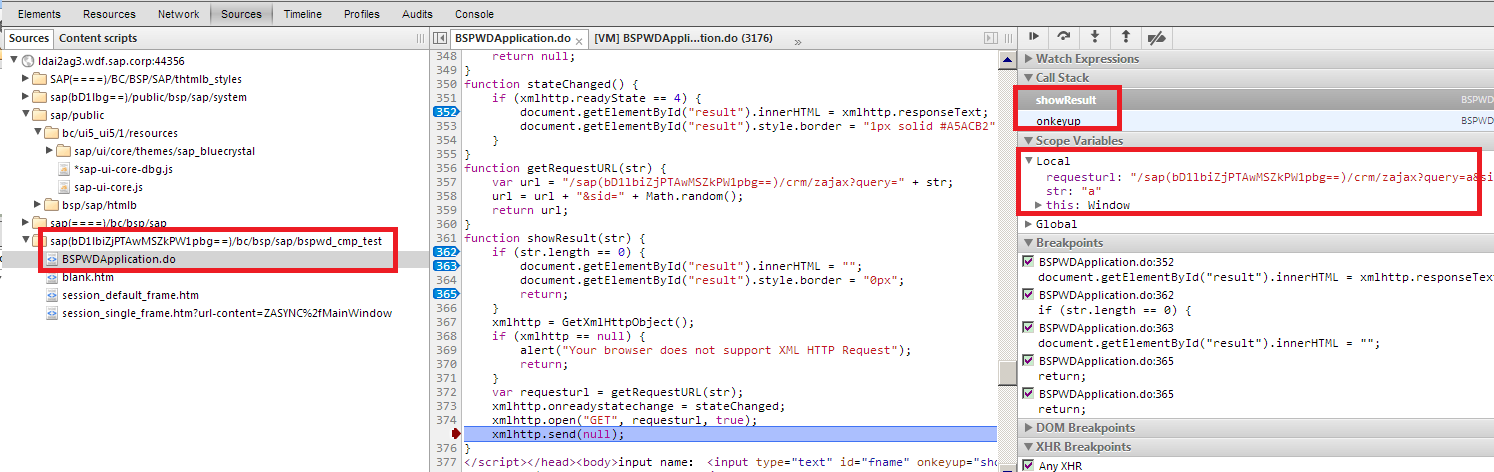Click folder icon of sap/ui/core/themes/sap_bluecrystal
The image size is (1494, 472).
click(64, 151)
